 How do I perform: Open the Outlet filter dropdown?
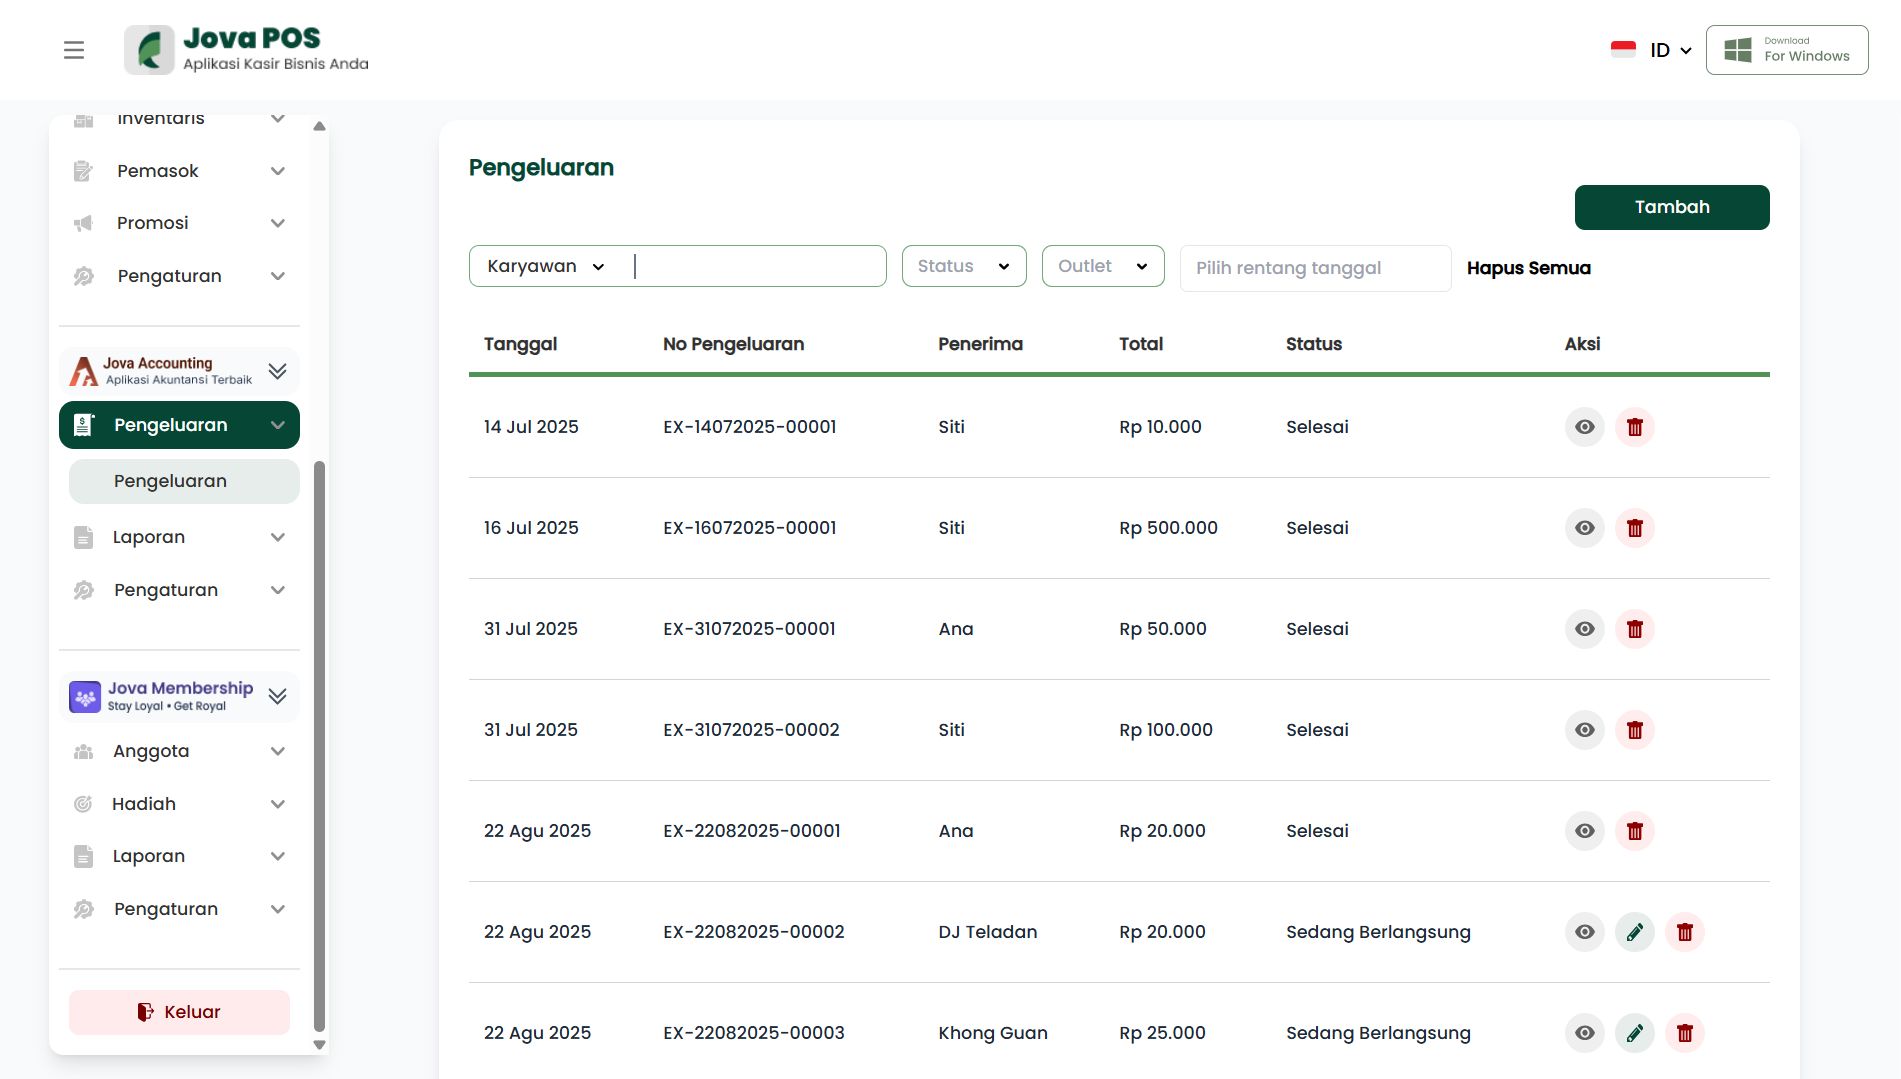click(x=1102, y=266)
